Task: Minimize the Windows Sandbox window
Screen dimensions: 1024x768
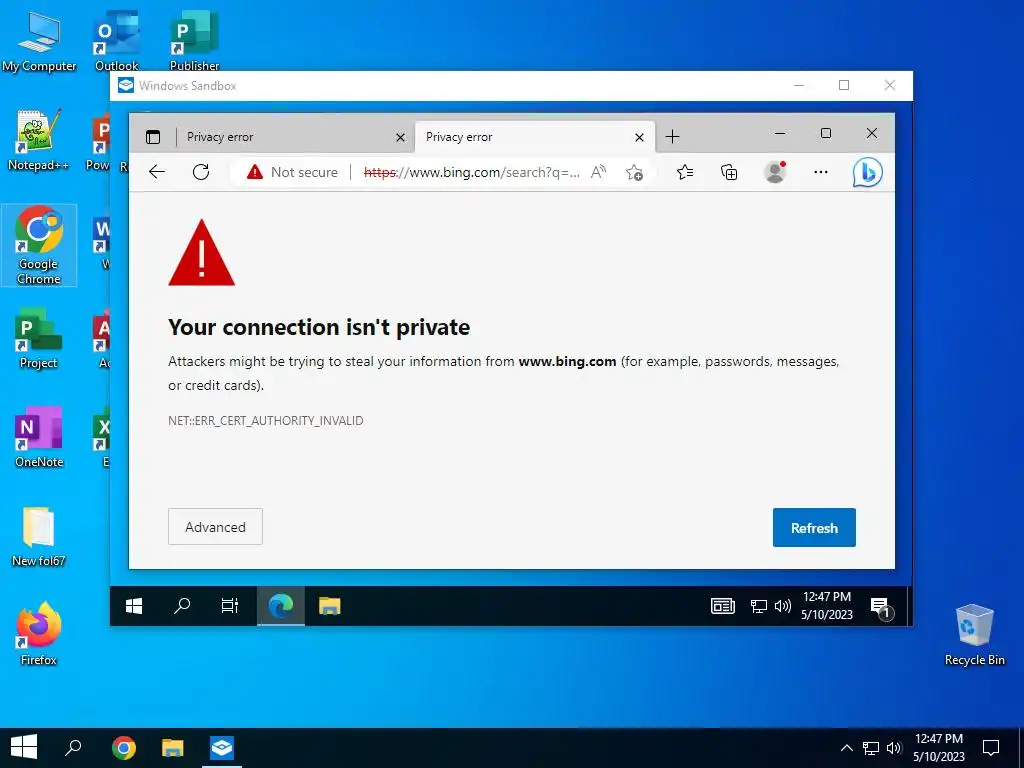Action: [799, 86]
